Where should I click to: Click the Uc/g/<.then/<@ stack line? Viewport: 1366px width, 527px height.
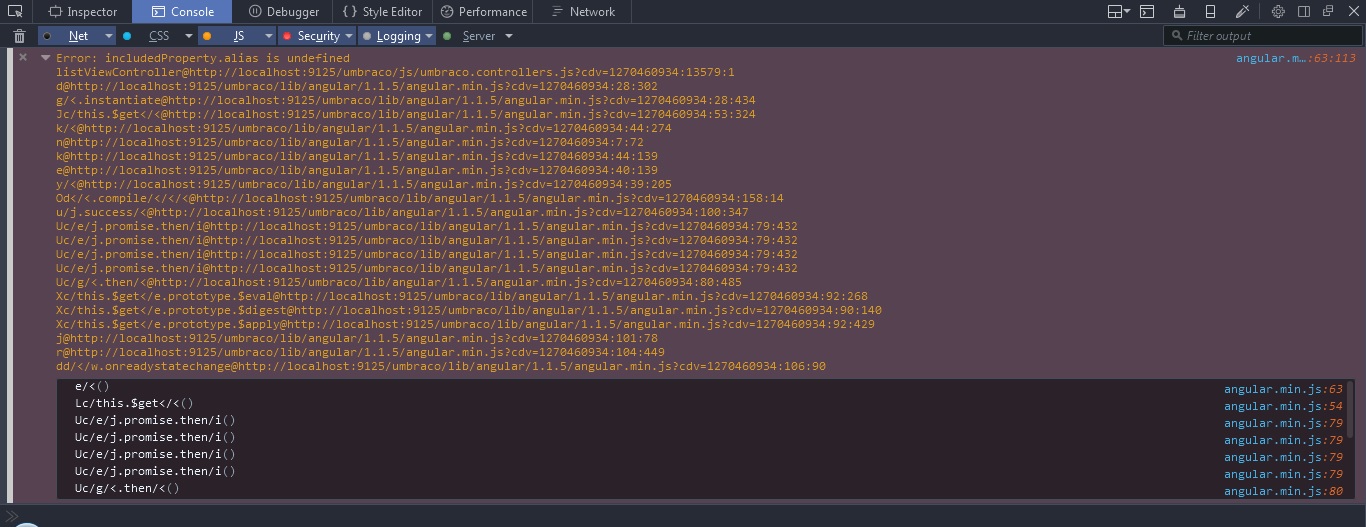coord(399,282)
